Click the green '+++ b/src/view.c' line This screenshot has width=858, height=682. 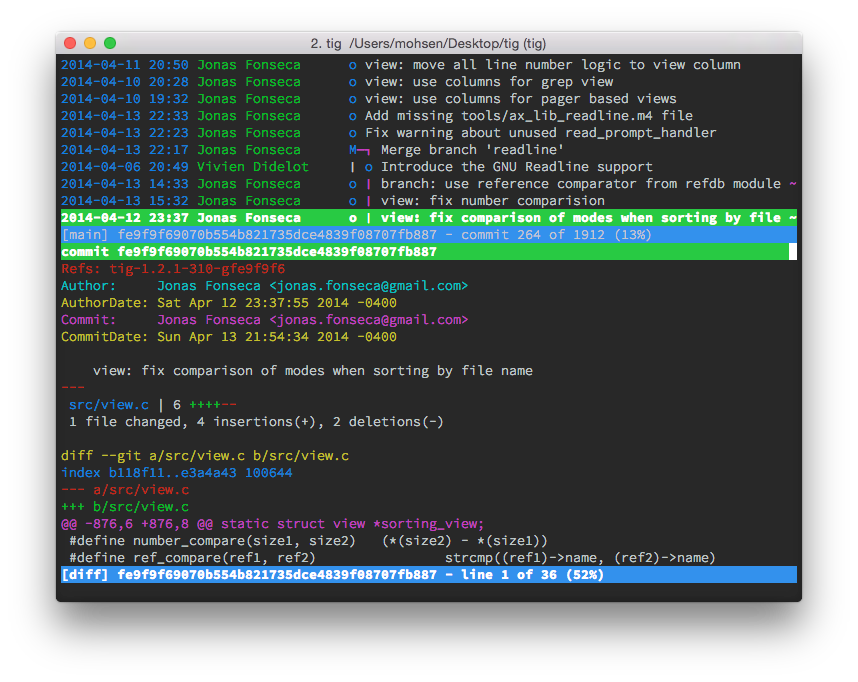pos(125,506)
